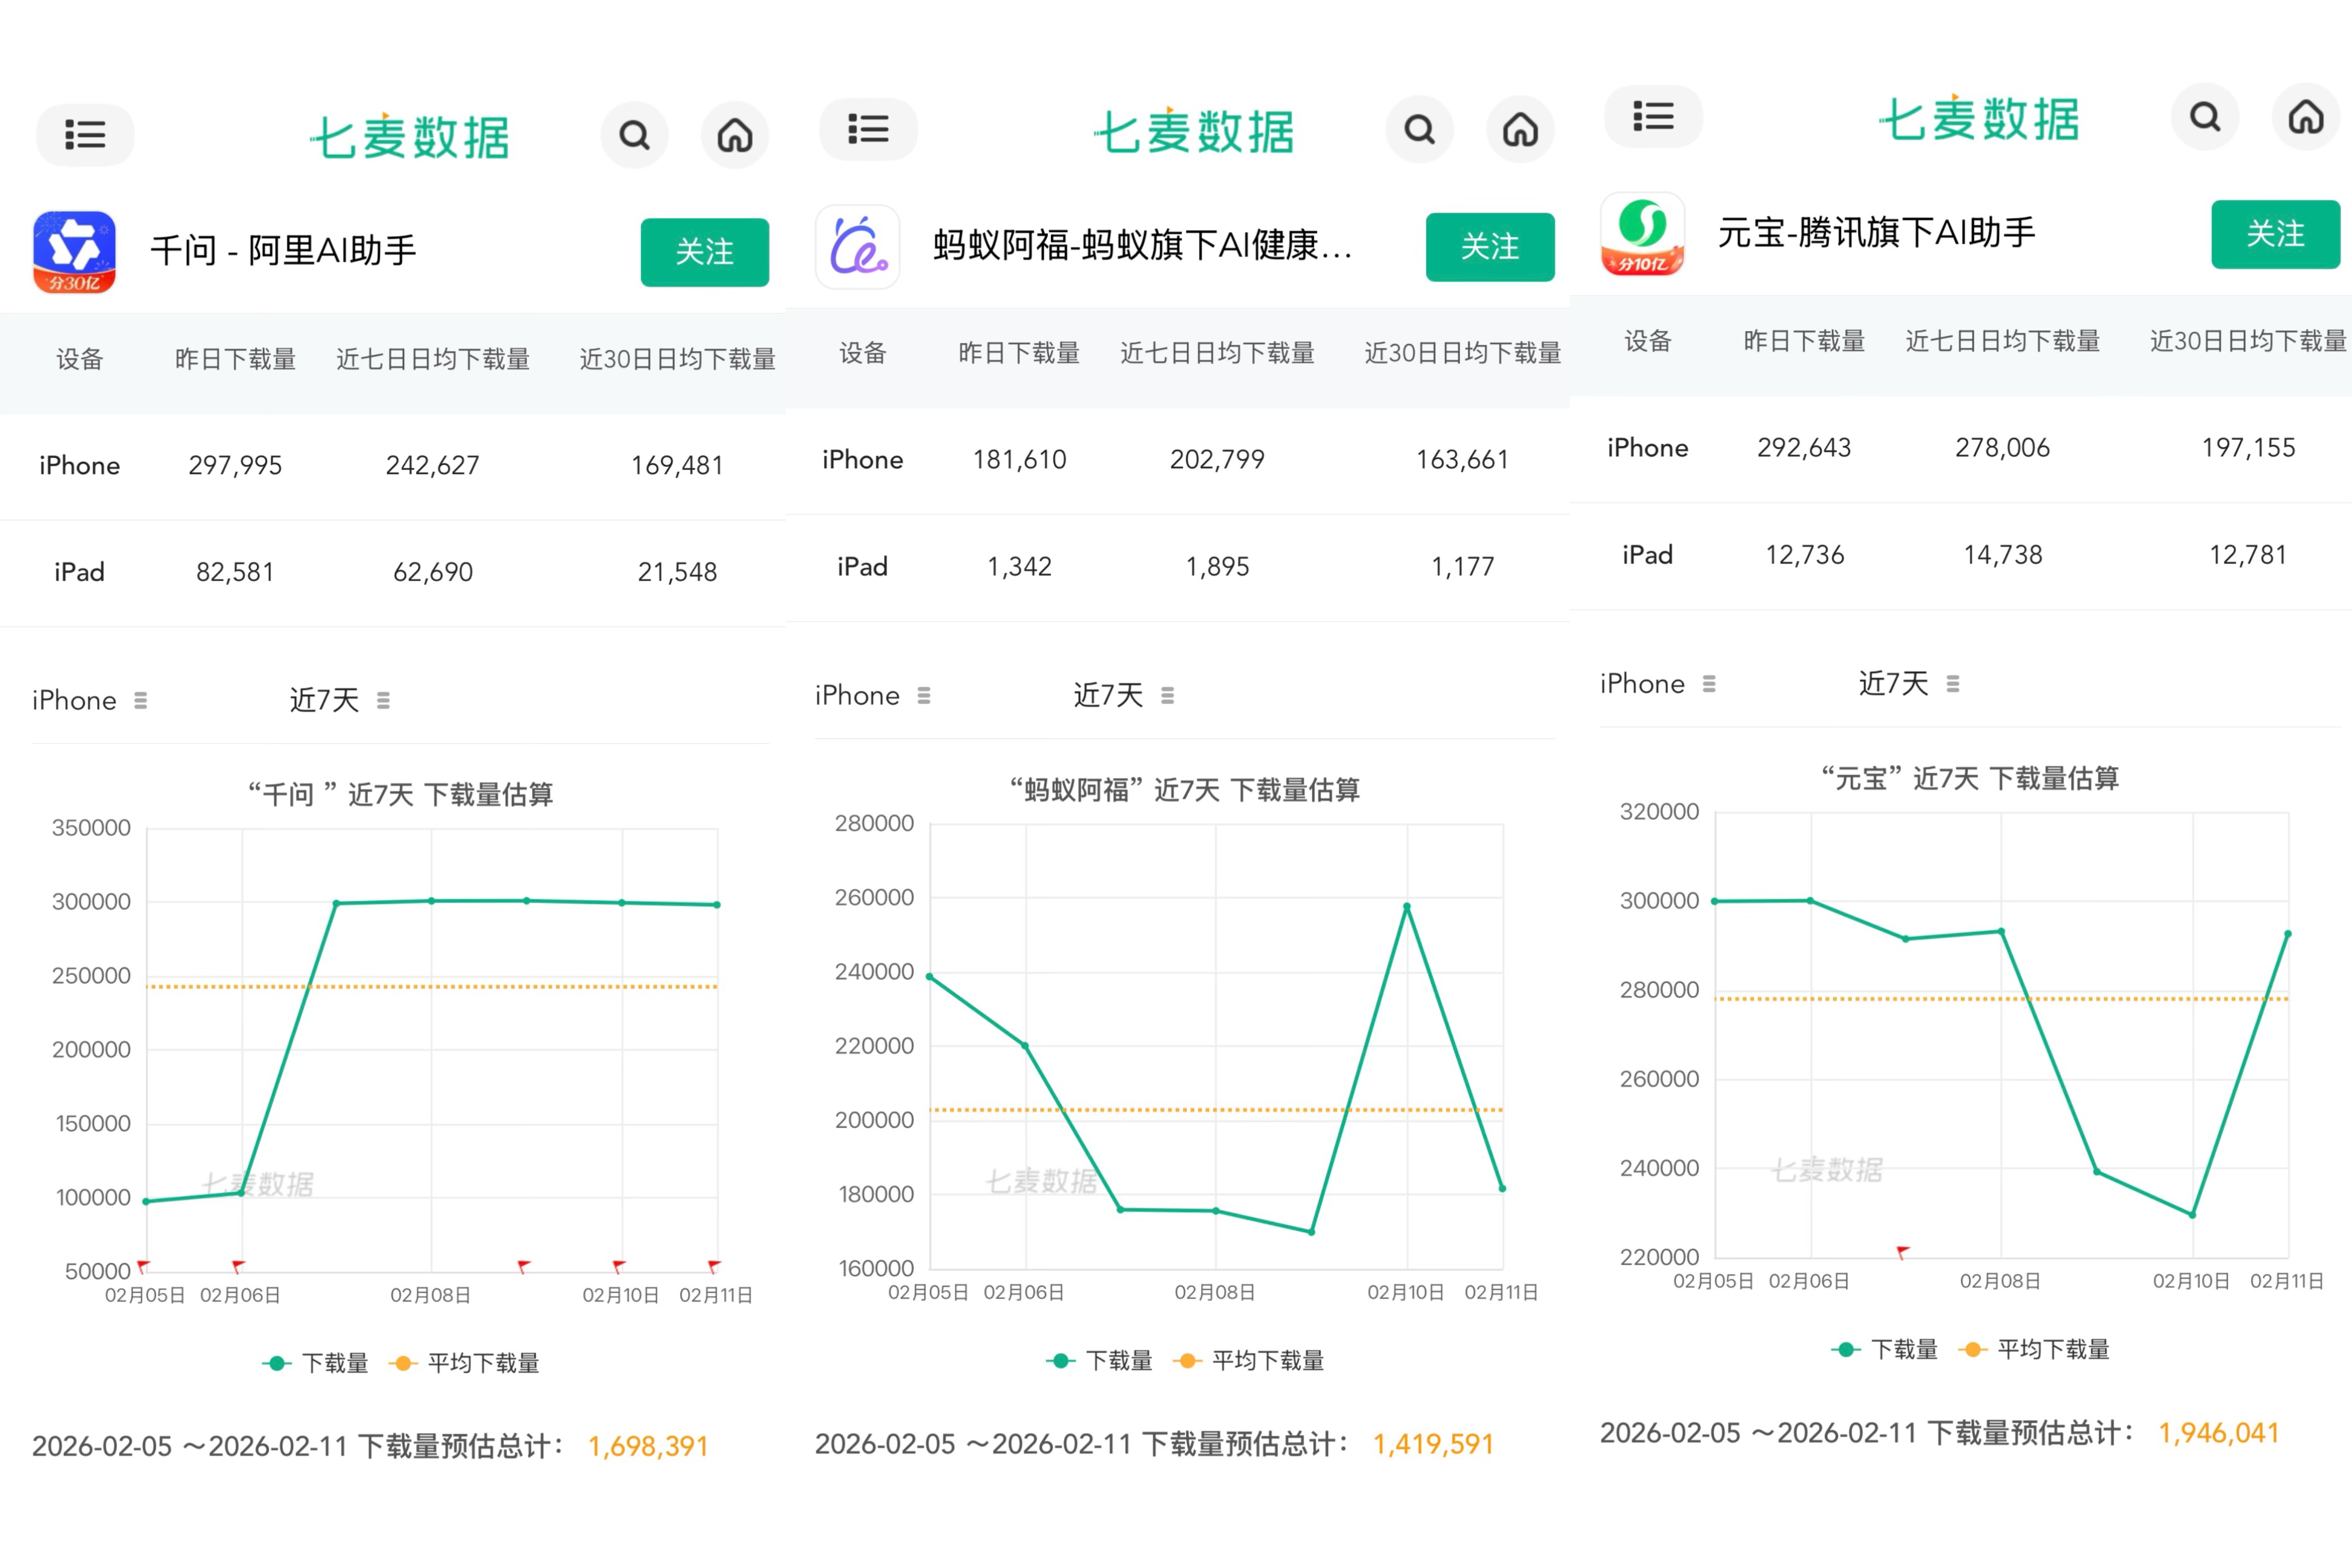Click the home icon in Ant Afu panel

click(x=1520, y=129)
